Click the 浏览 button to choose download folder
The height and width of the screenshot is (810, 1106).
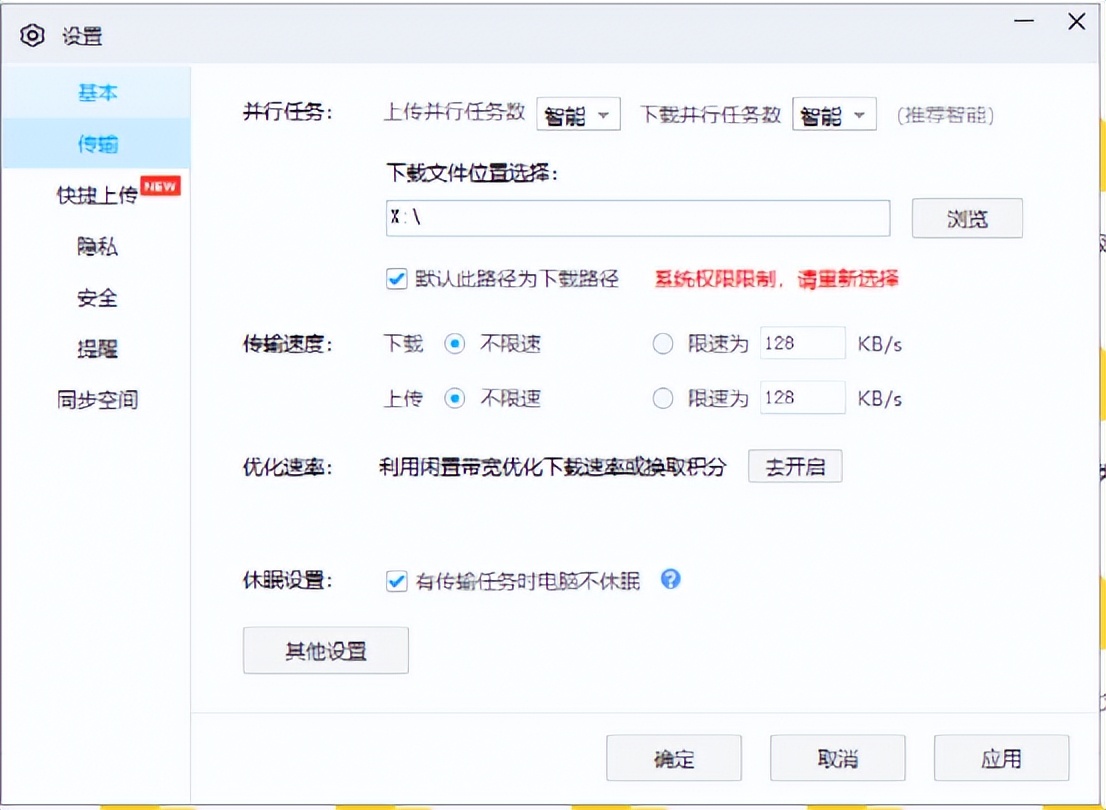[x=966, y=218]
